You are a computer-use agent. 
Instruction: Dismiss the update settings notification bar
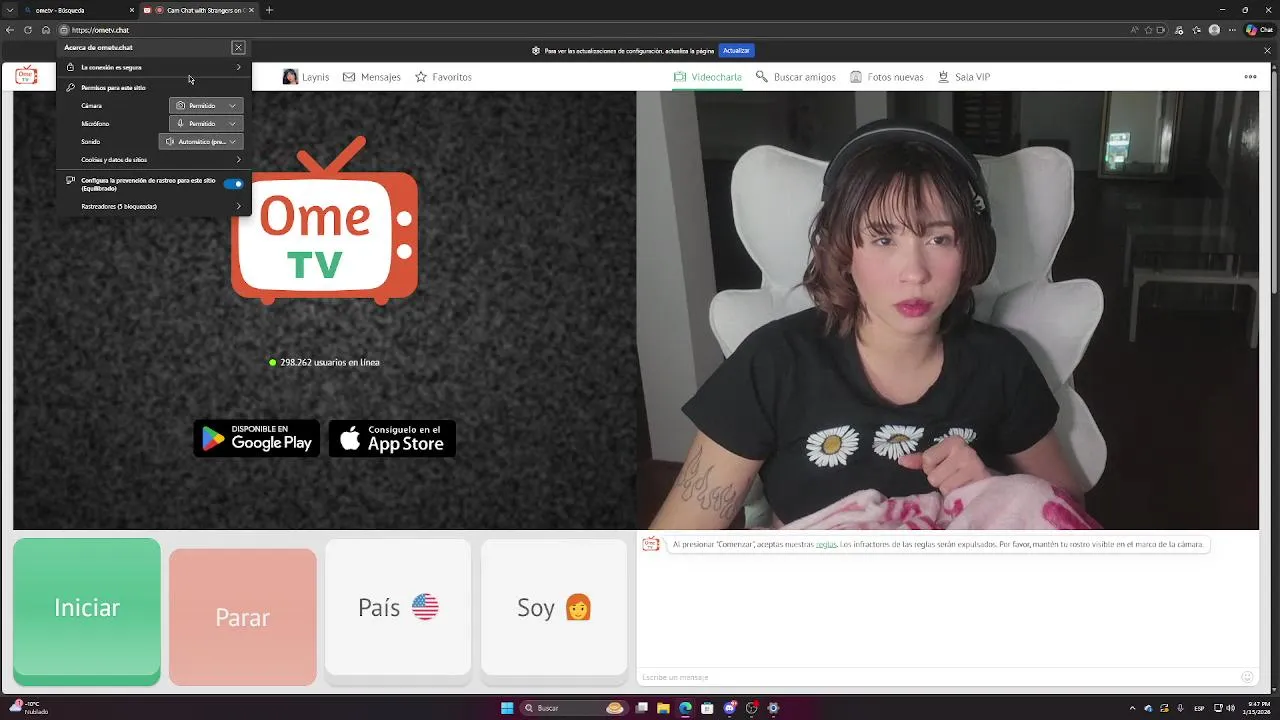[1266, 50]
